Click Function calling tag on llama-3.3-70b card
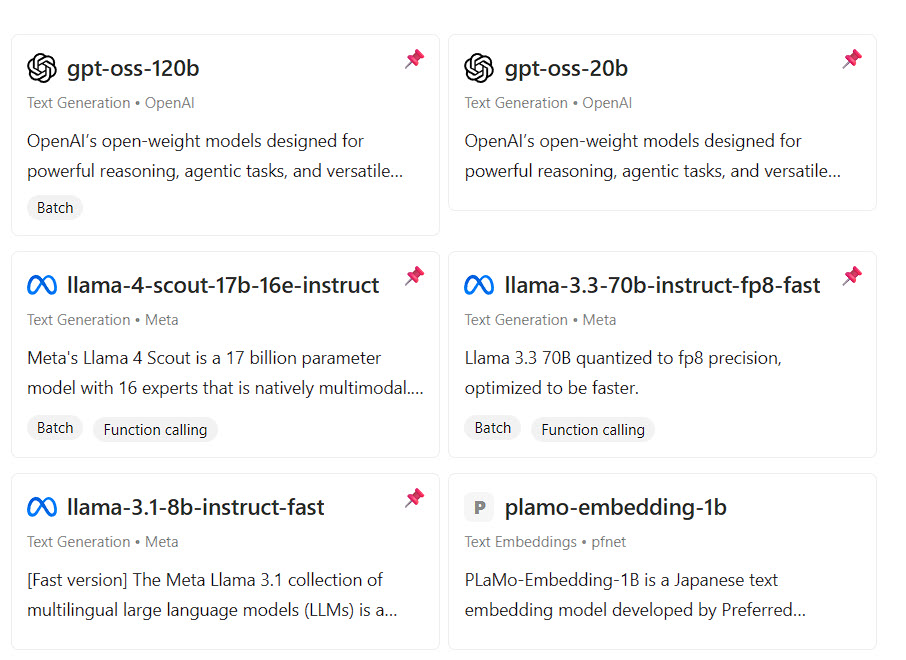 [593, 430]
